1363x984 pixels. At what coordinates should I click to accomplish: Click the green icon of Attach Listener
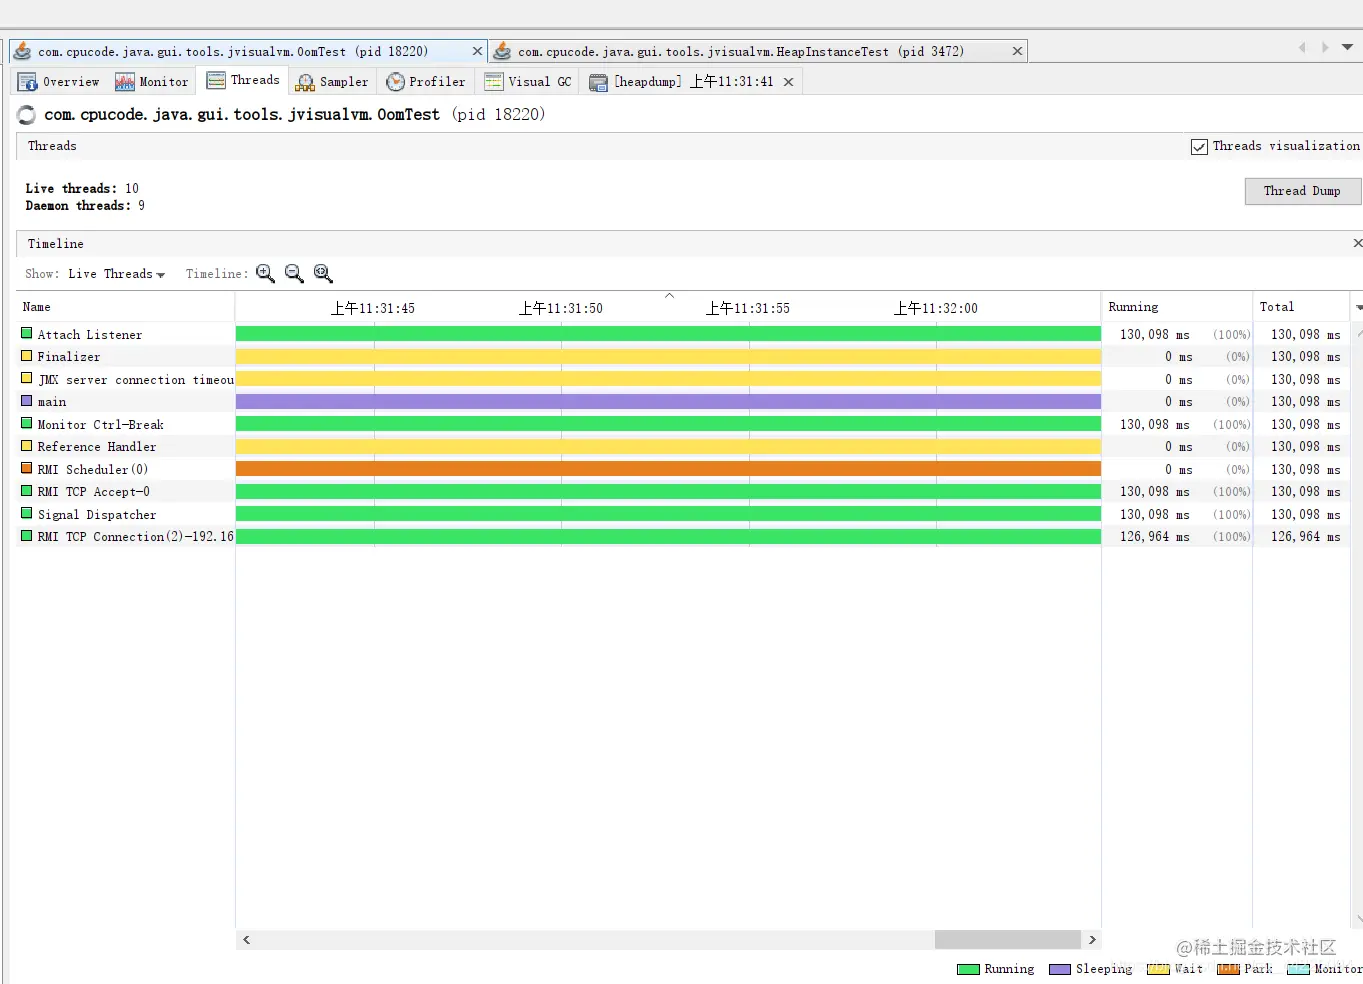(x=27, y=333)
